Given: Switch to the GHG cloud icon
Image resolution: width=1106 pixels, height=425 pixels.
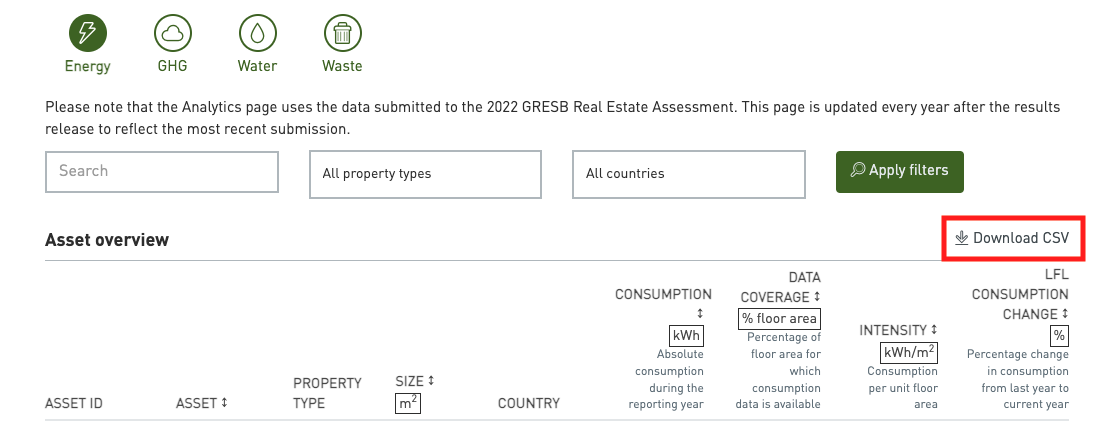Looking at the screenshot, I should 173,32.
